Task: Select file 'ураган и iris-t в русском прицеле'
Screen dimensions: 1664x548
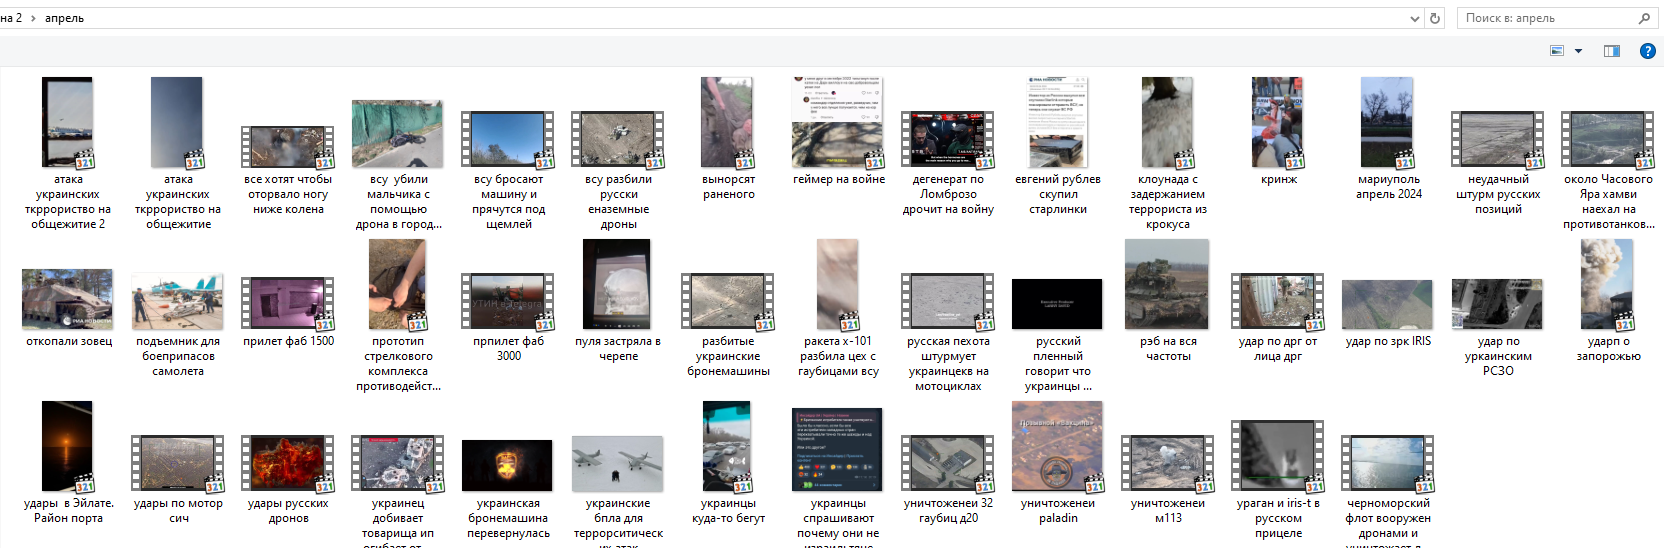Action: tap(1278, 480)
